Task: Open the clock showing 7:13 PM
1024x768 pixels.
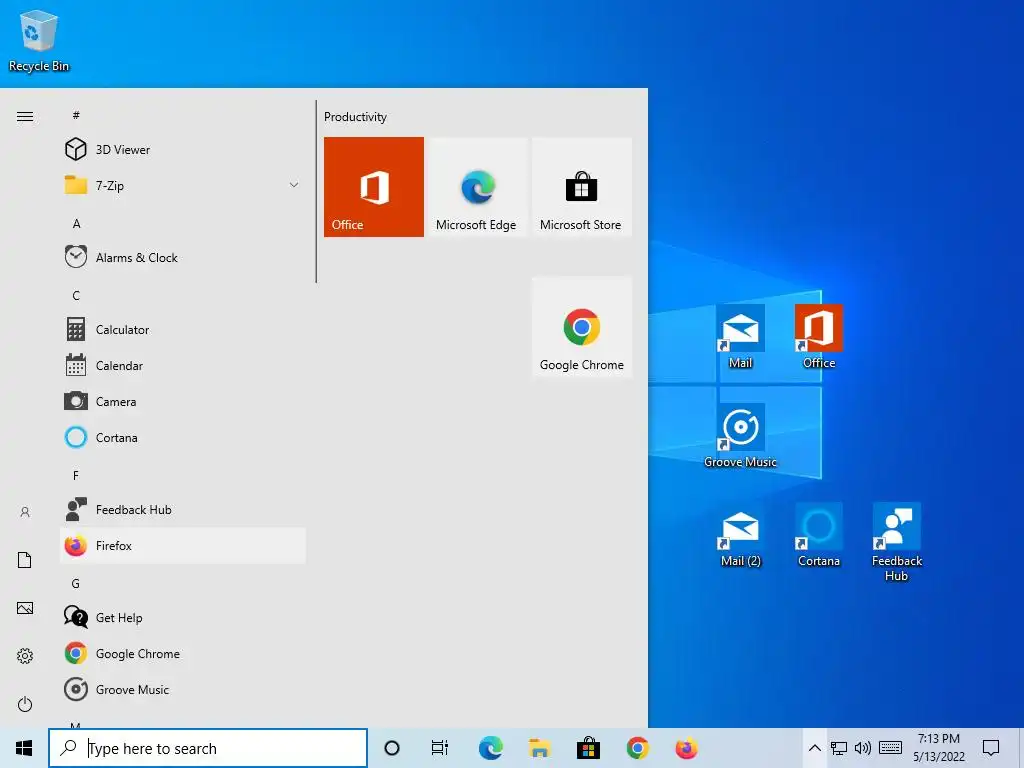Action: [x=938, y=748]
